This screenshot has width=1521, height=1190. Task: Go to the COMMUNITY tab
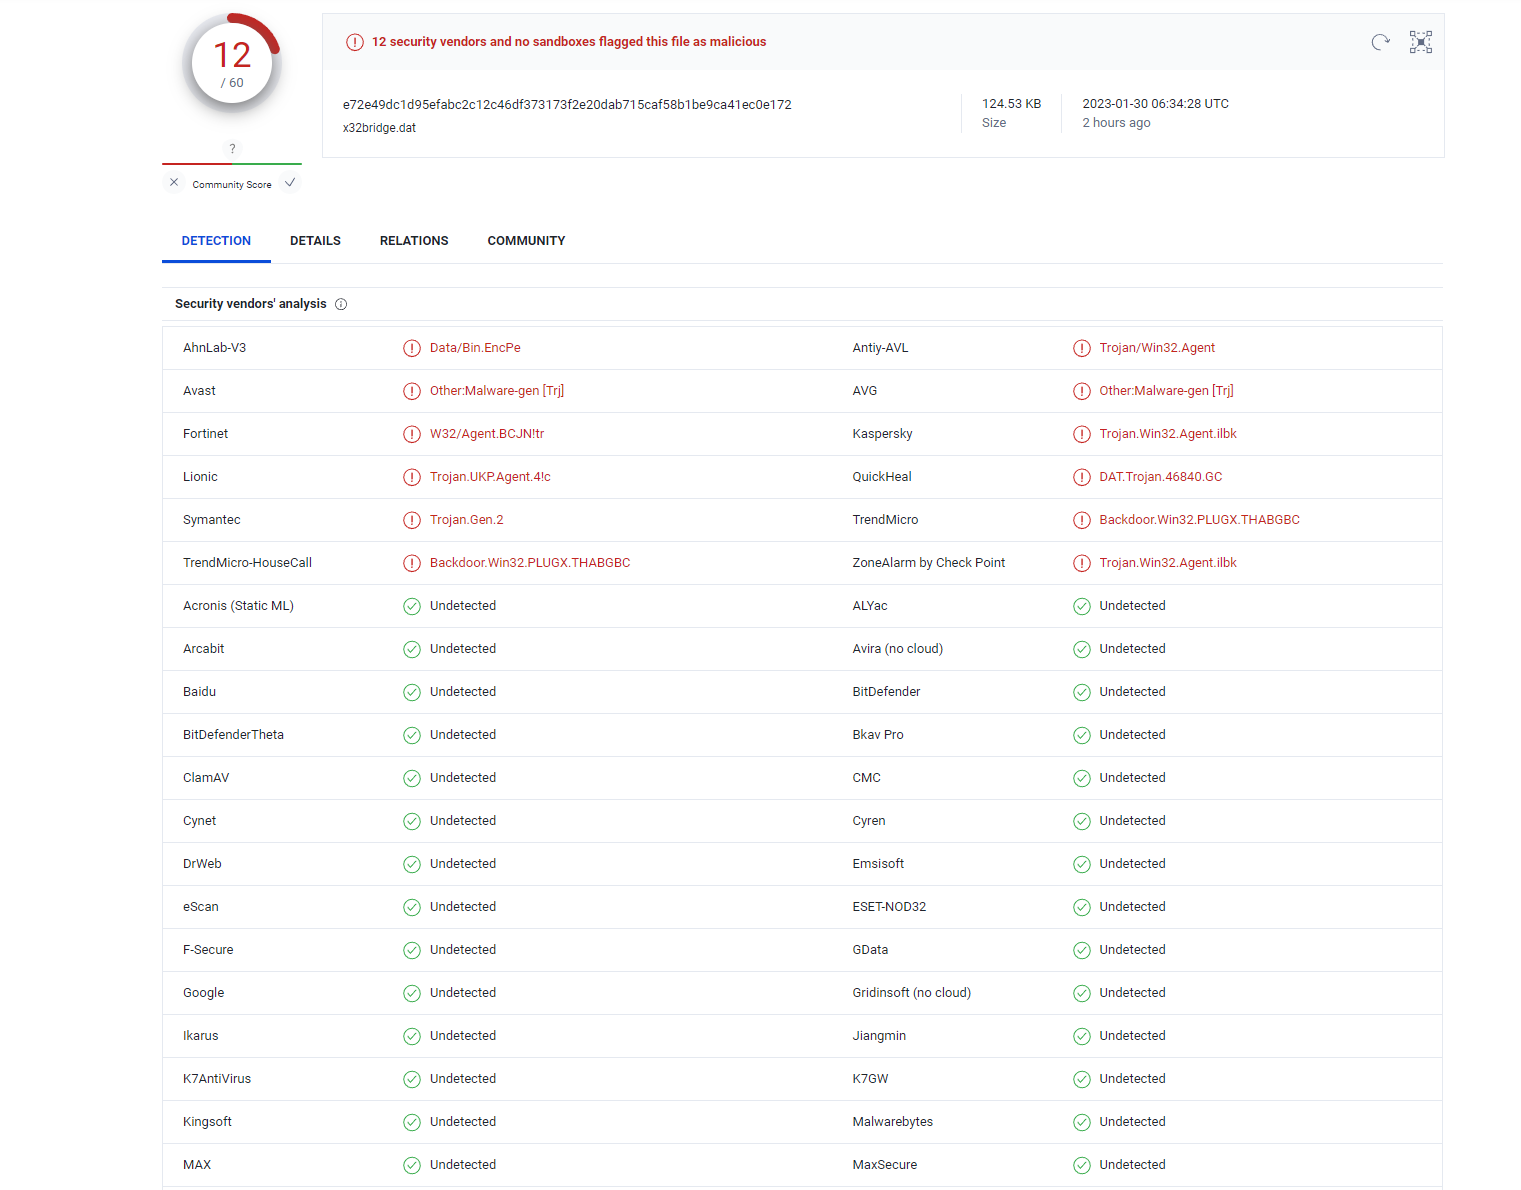pyautogui.click(x=526, y=241)
